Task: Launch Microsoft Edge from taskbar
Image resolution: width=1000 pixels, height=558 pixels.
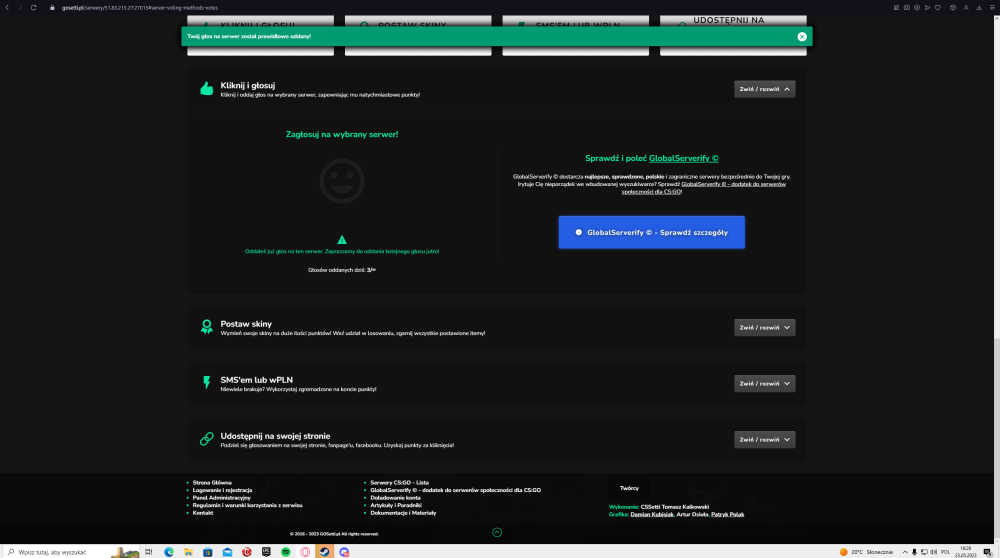Action: (169, 552)
